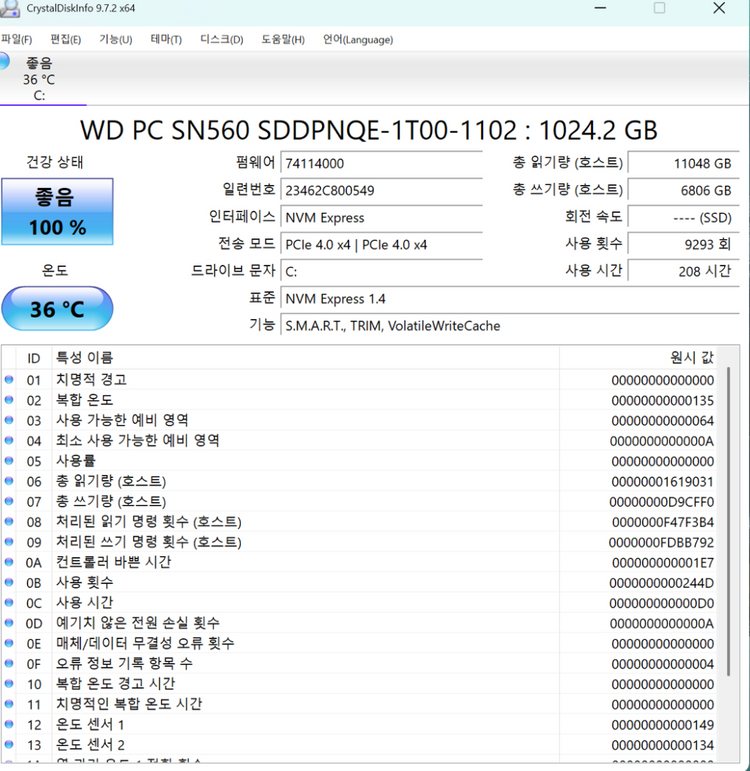Click the 36 °C temperature button
Viewport: 750px width, 771px height.
(57, 309)
